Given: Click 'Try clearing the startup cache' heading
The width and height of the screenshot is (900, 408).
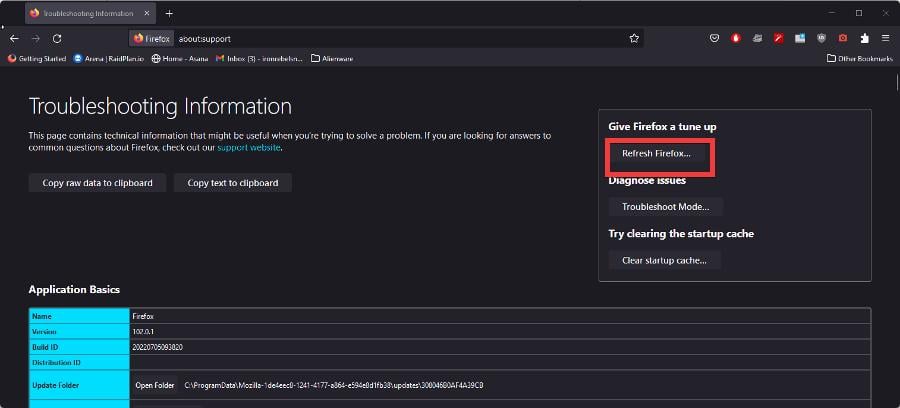Looking at the screenshot, I should pos(681,234).
